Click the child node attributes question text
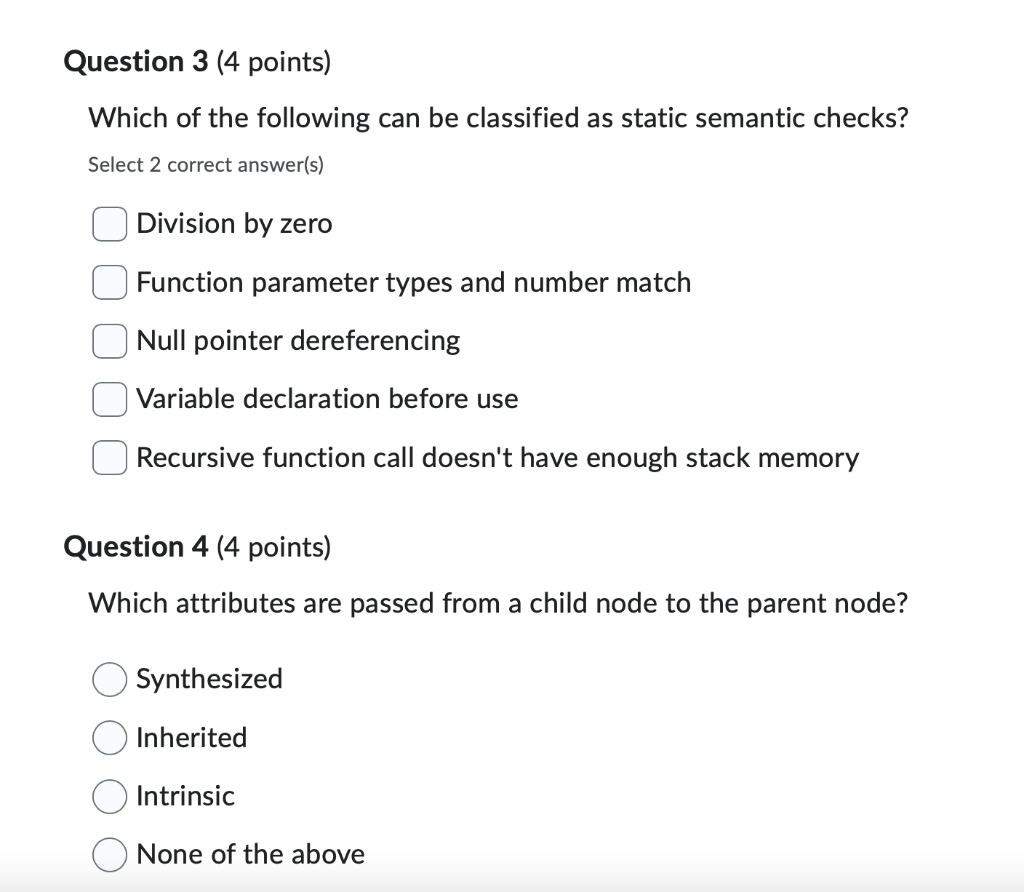Viewport: 1024px width, 892px height. 498,603
